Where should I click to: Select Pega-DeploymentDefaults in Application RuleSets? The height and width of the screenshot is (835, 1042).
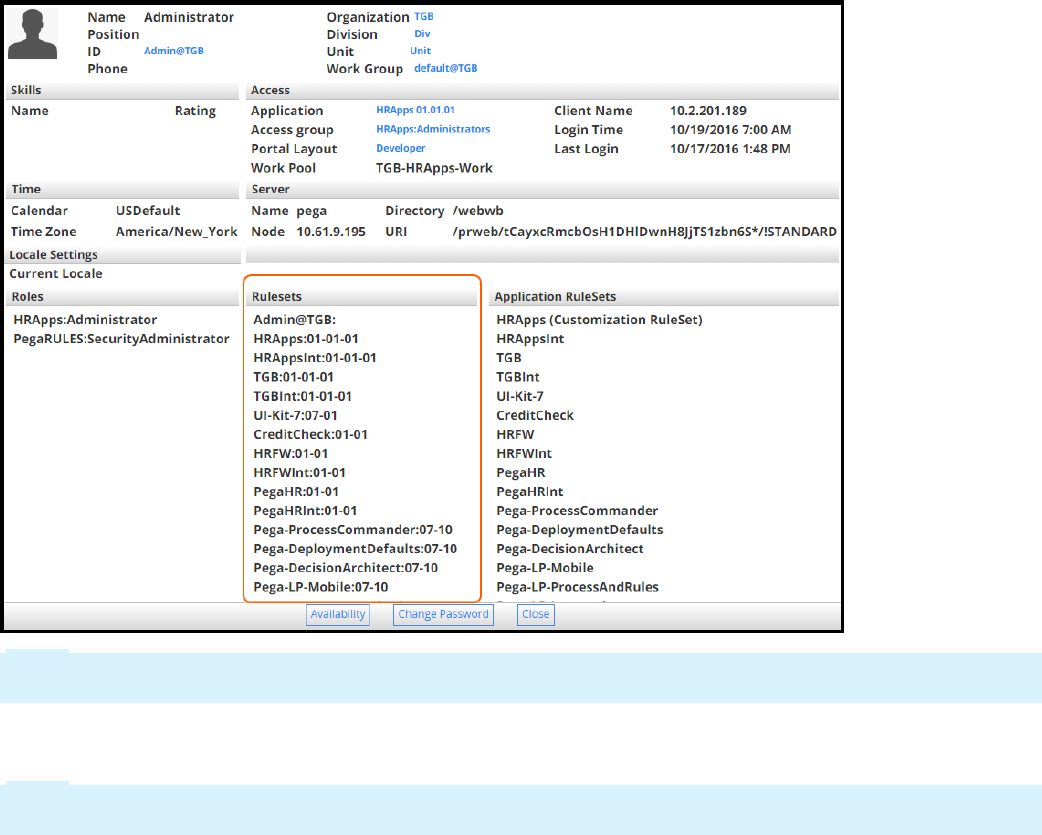point(579,530)
